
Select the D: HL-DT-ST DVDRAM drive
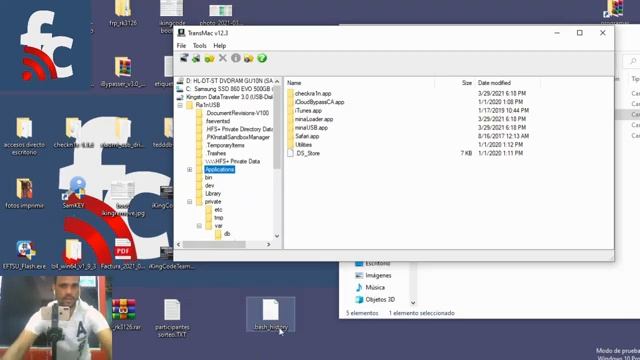pos(229,81)
